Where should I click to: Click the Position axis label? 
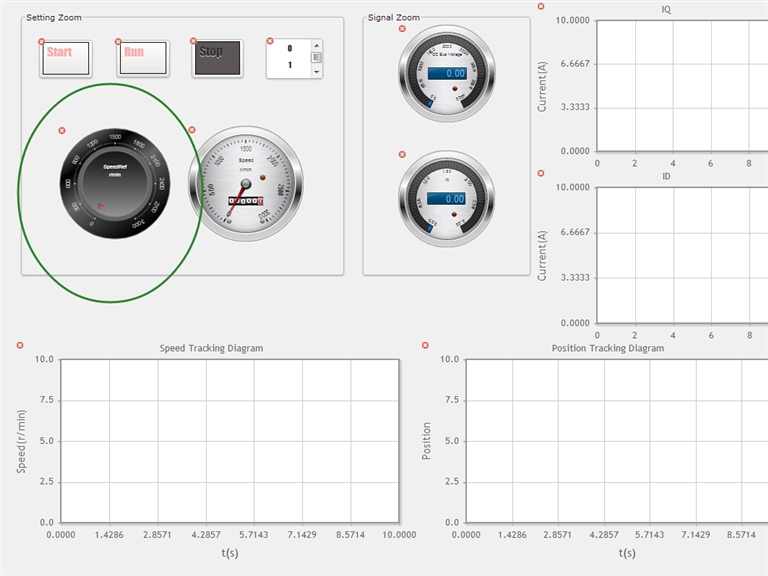tap(426, 441)
